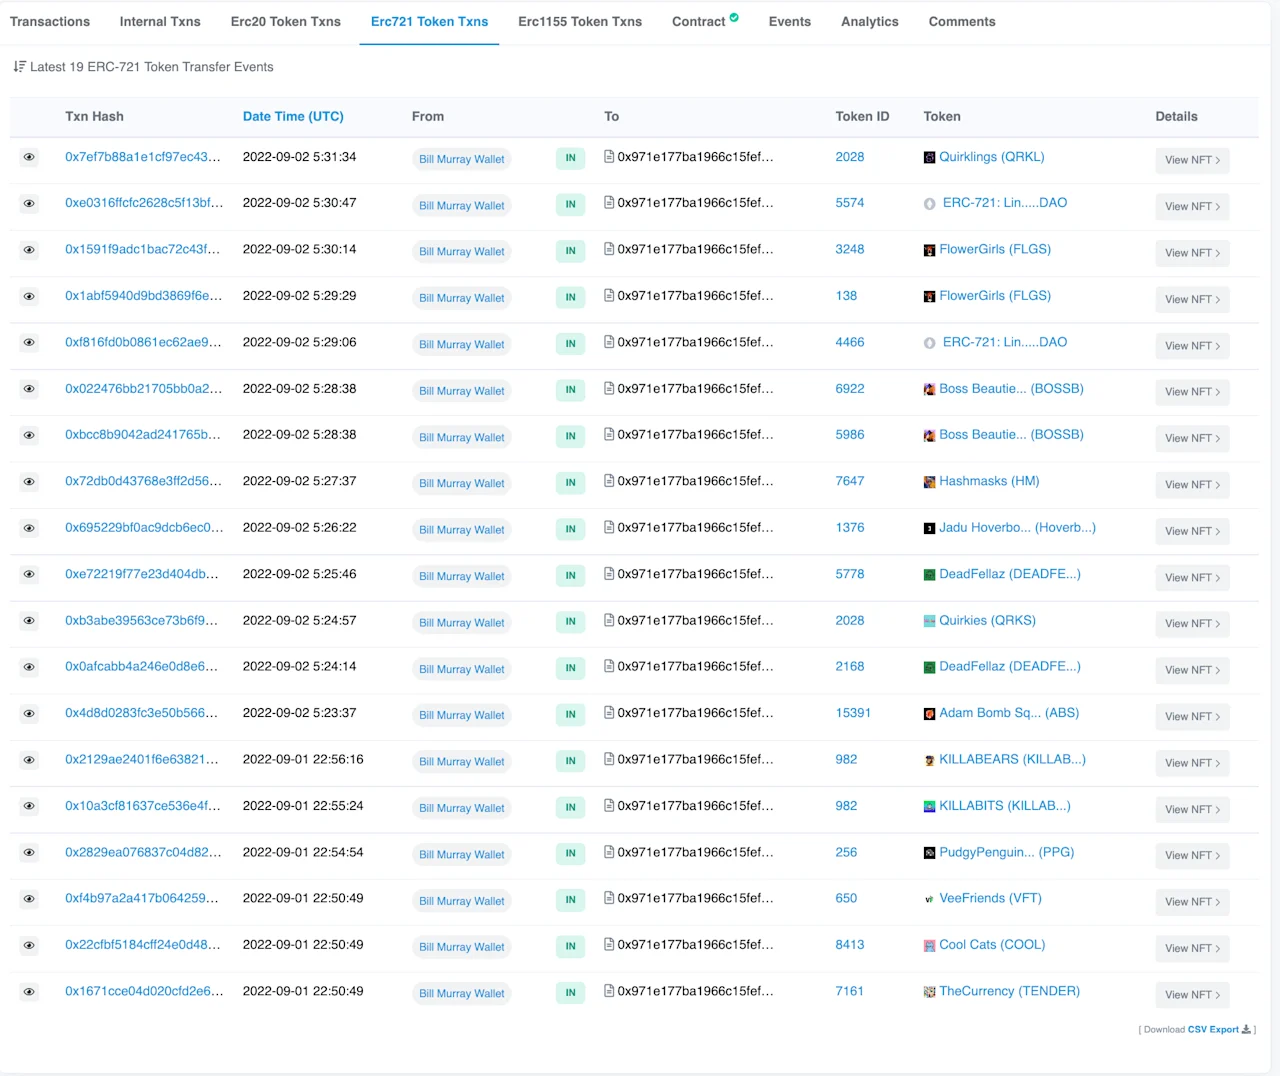This screenshot has width=1280, height=1076.
Task: Open Token ID 8413
Action: click(850, 945)
